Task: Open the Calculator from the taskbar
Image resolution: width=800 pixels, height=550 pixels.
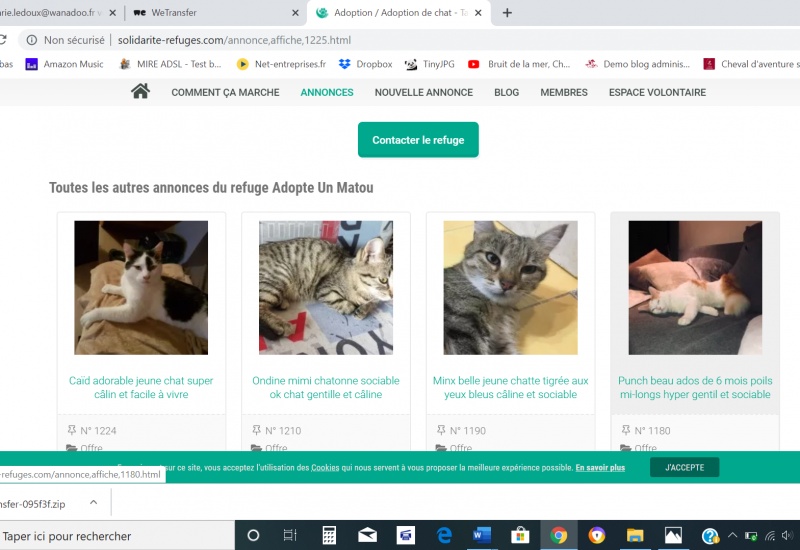Action: coord(329,535)
